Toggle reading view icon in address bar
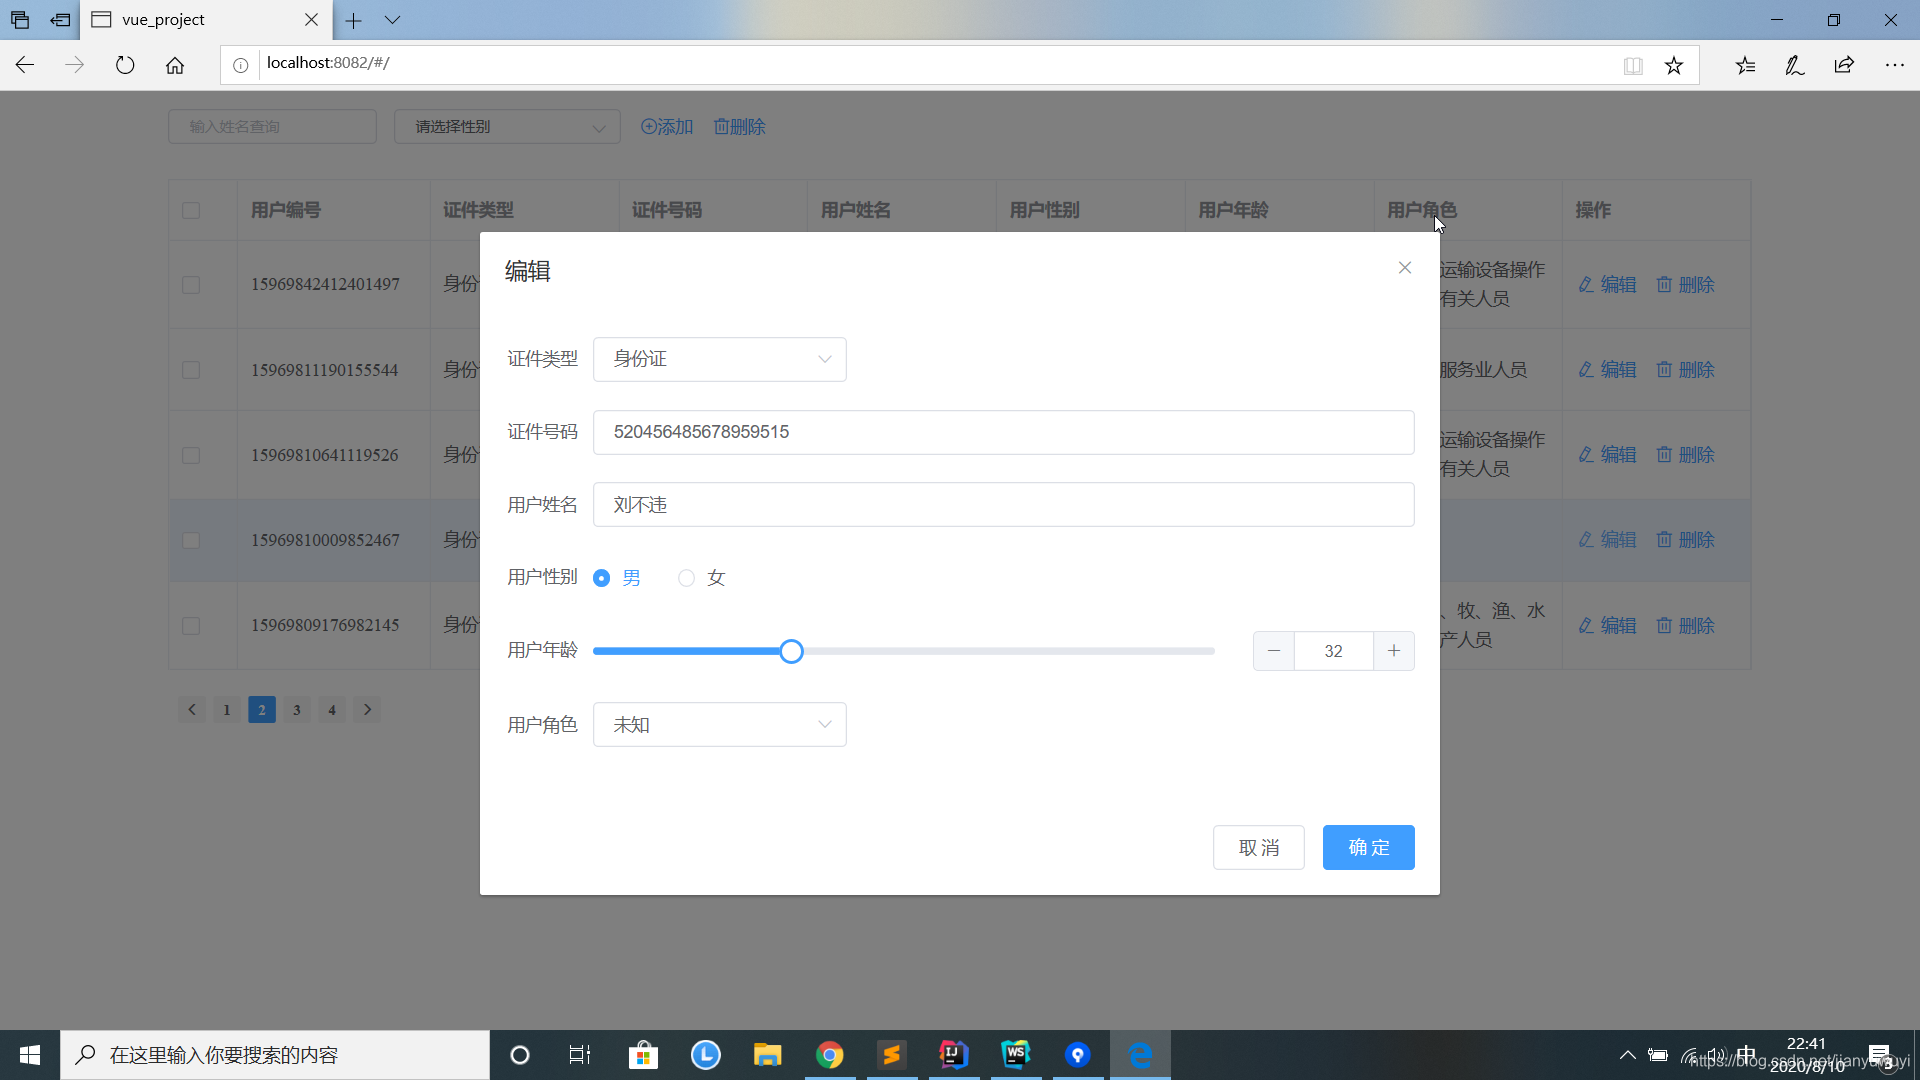Viewport: 1920px width, 1080px height. 1633,66
